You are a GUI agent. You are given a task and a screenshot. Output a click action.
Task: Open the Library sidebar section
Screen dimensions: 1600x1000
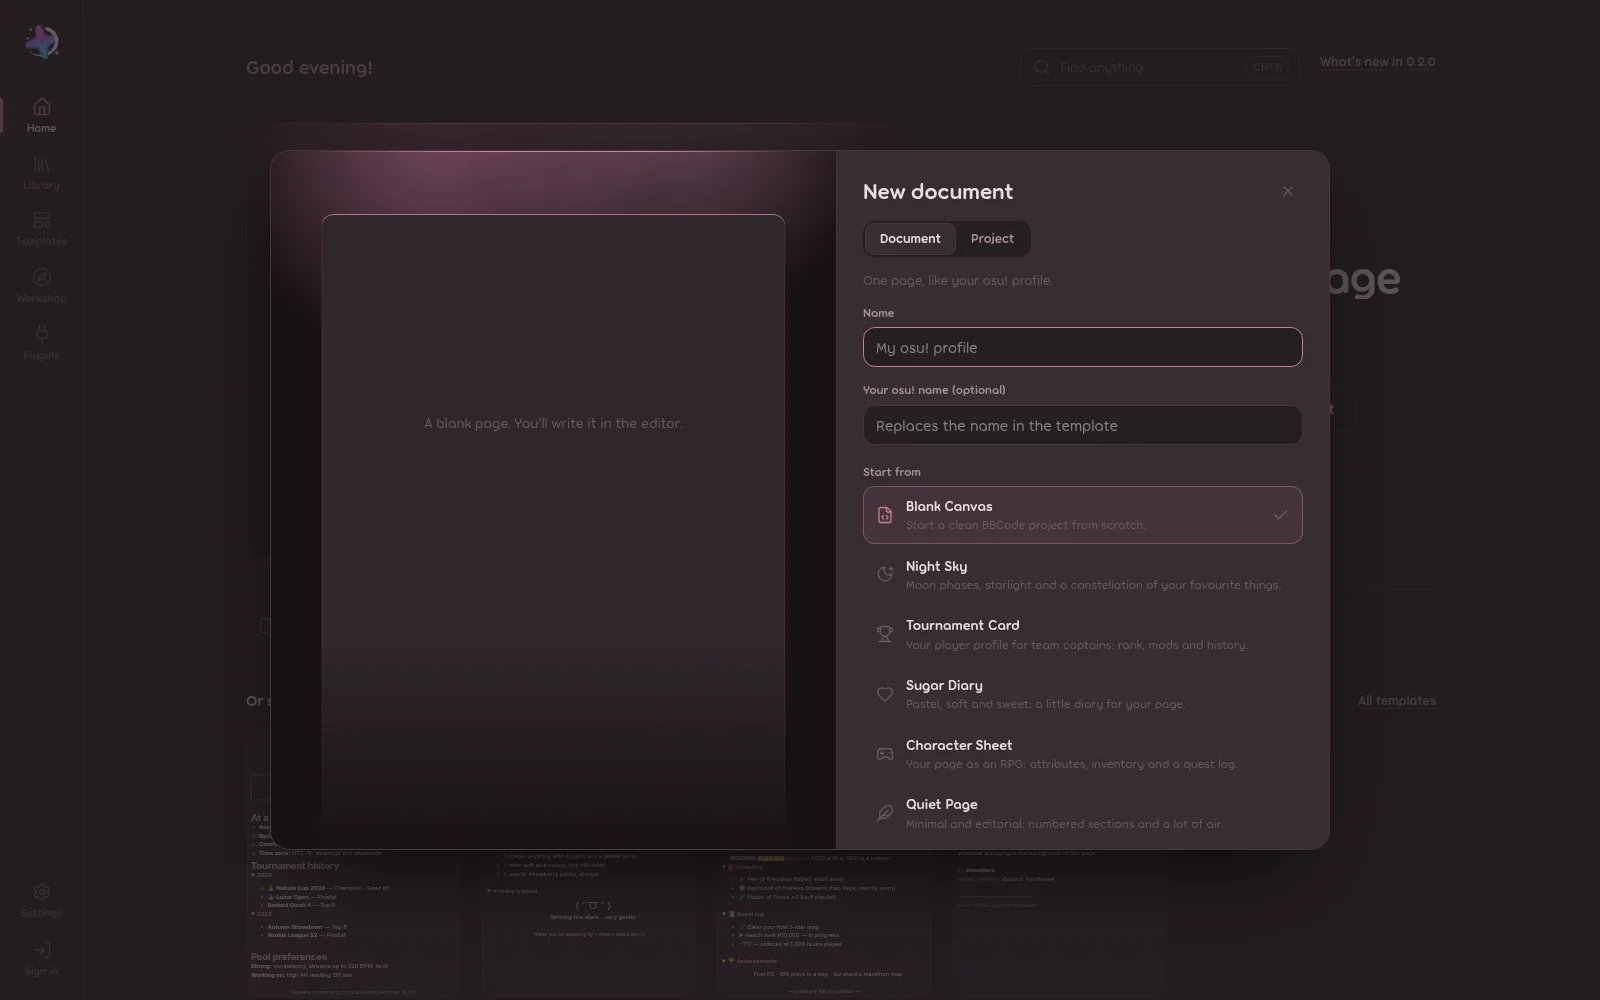(x=41, y=173)
